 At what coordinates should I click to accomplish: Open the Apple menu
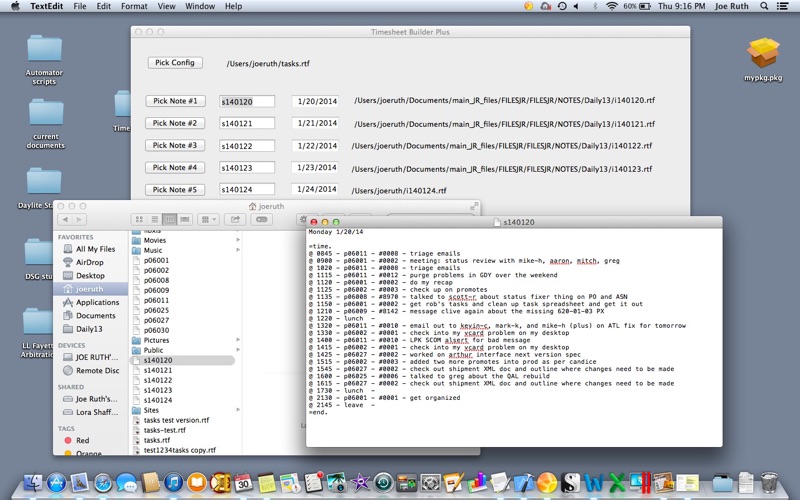tap(15, 6)
